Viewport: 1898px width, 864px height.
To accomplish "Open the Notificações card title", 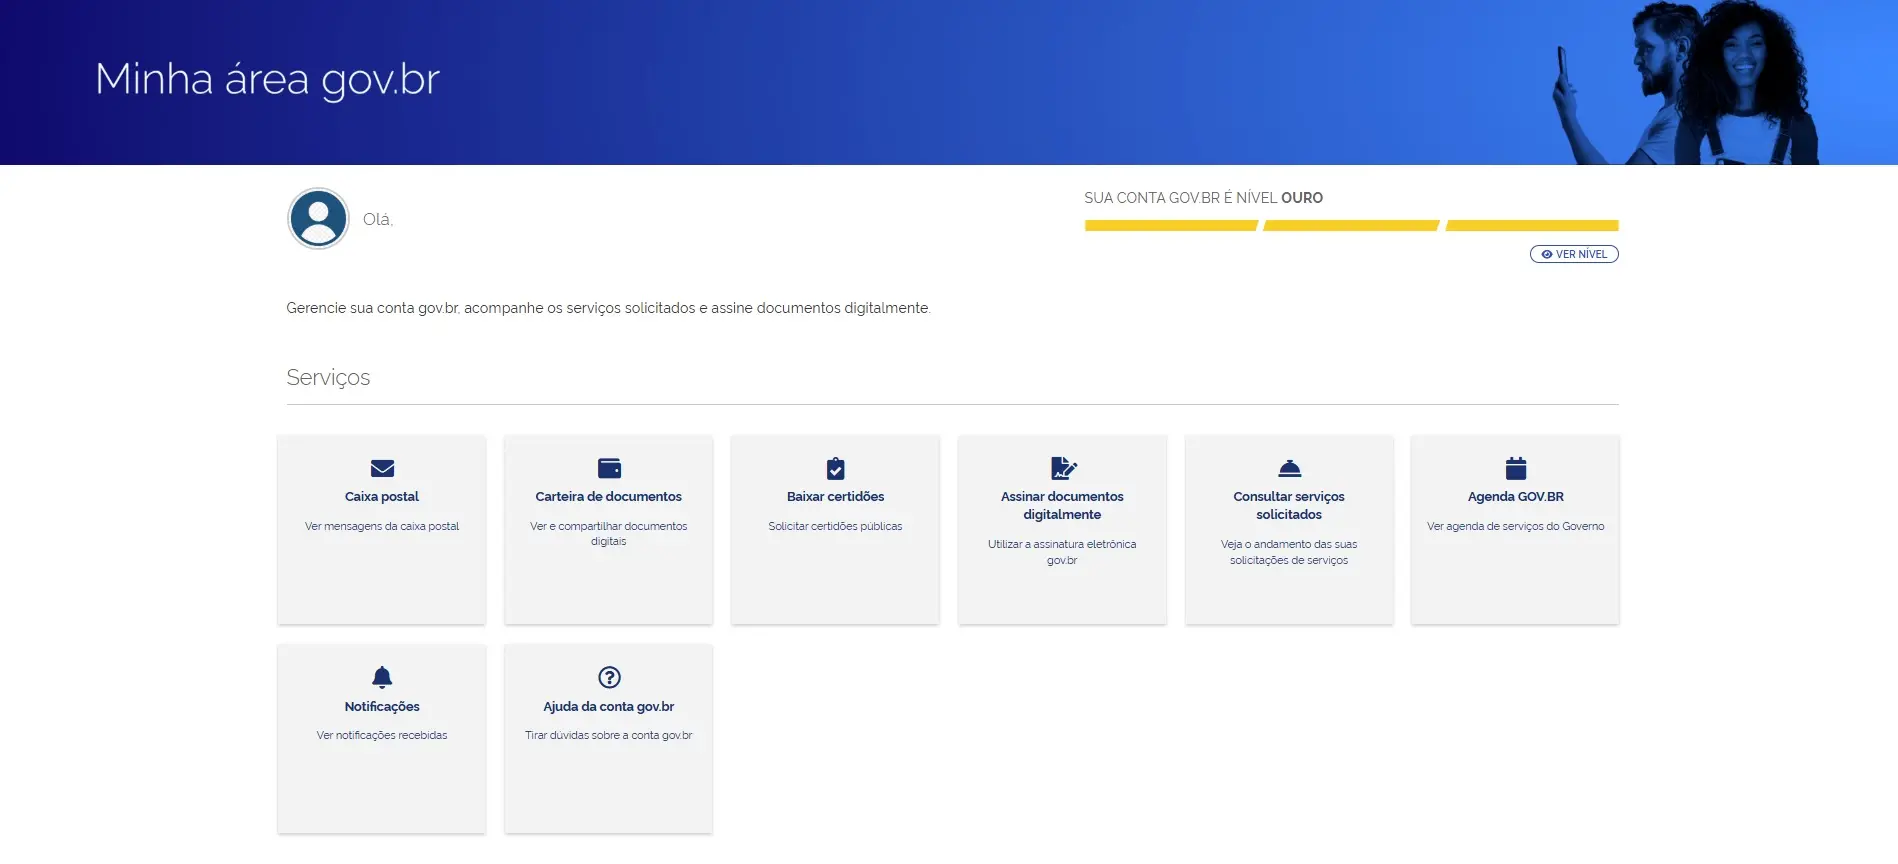I will (x=382, y=707).
